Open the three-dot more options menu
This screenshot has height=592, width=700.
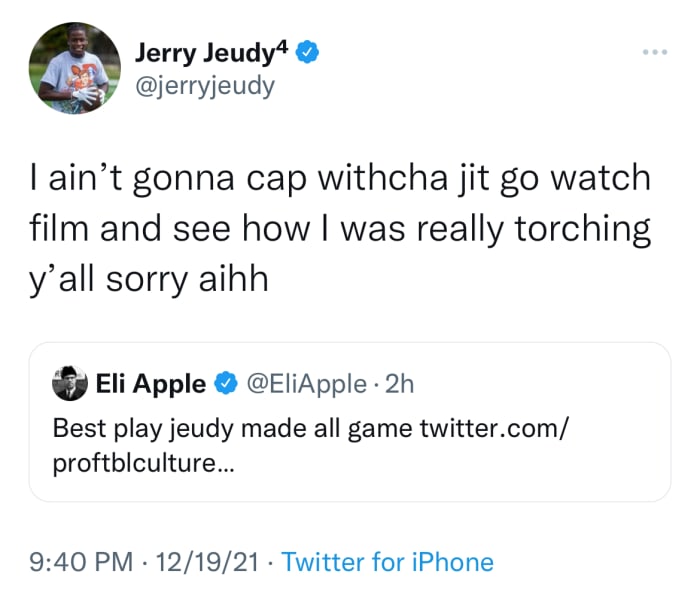point(655,50)
